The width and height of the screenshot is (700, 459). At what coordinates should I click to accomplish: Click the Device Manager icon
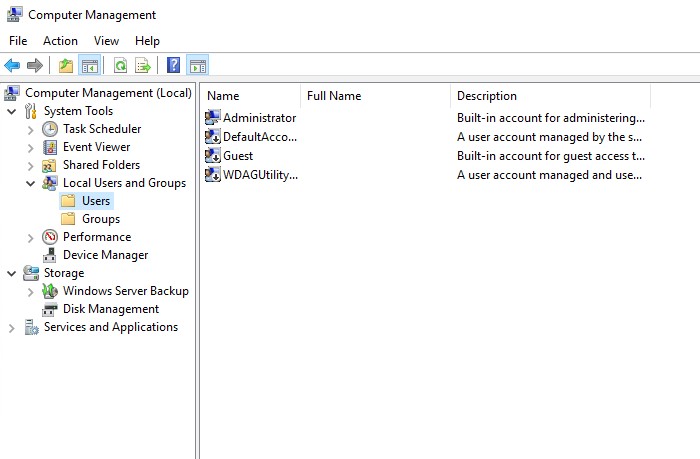50,255
